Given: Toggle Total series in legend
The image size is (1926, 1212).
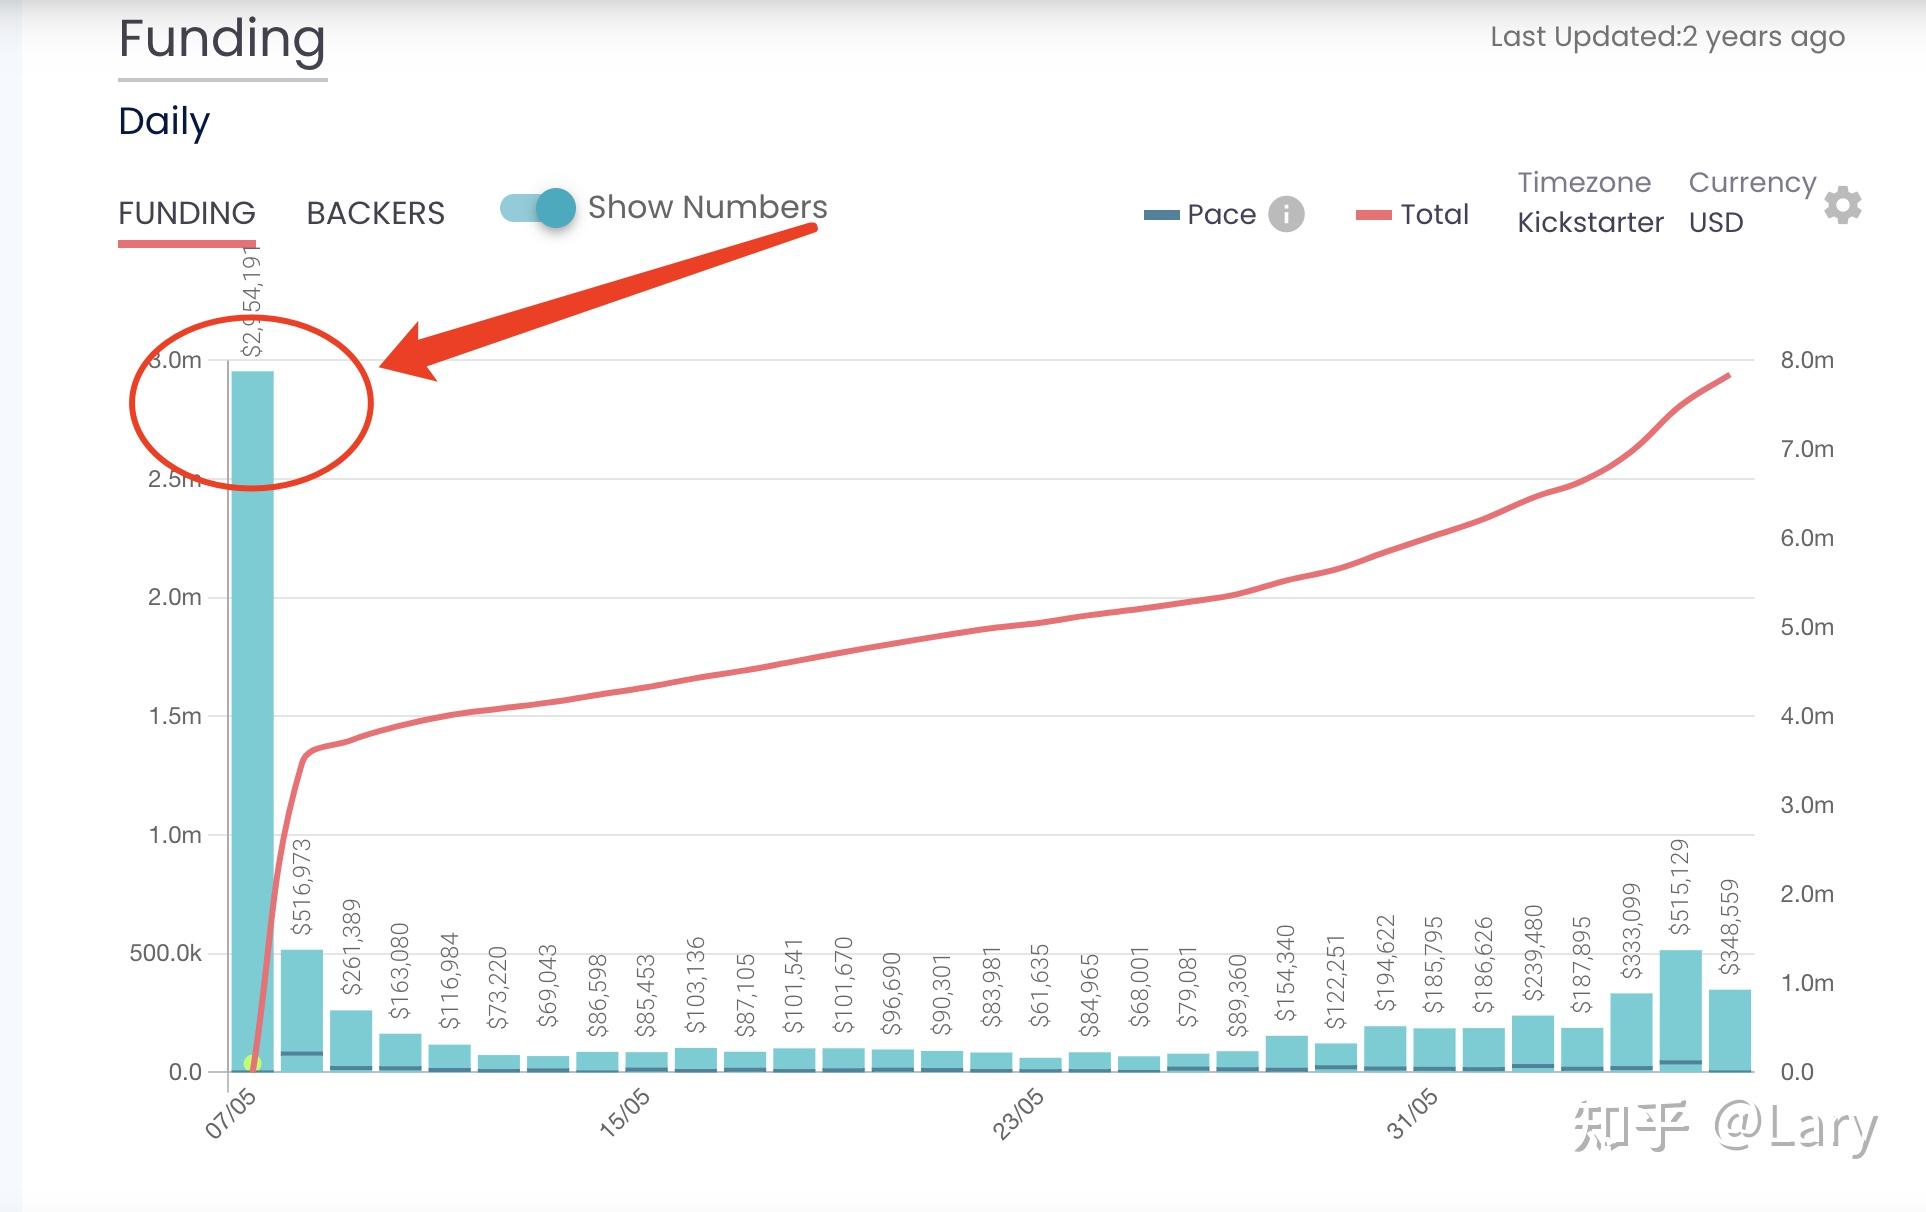Looking at the screenshot, I should [1434, 214].
